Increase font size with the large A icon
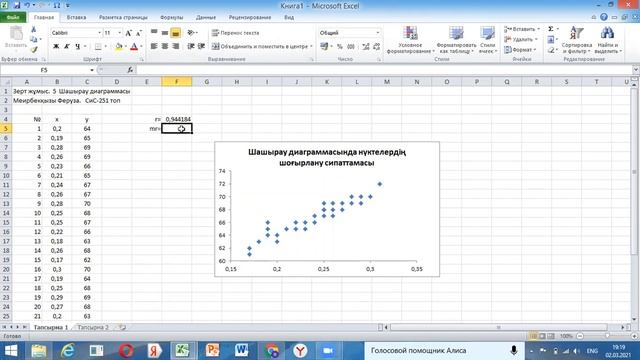 pos(129,33)
